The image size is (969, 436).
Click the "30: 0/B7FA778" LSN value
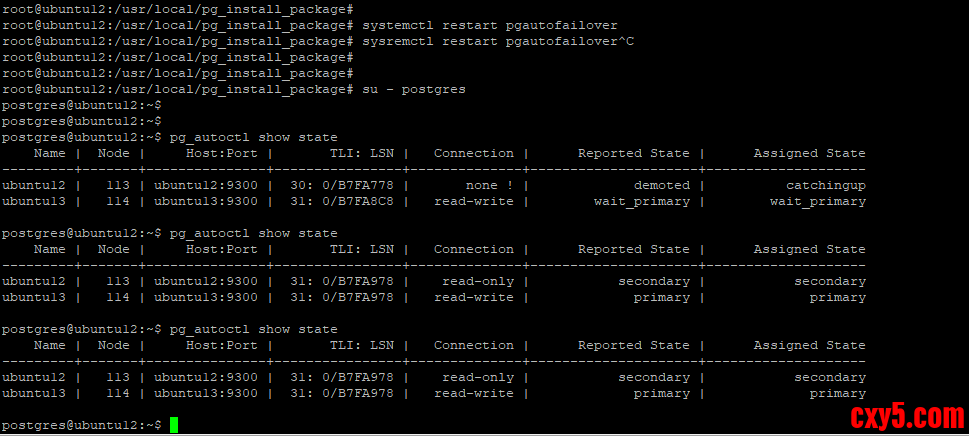click(x=350, y=185)
